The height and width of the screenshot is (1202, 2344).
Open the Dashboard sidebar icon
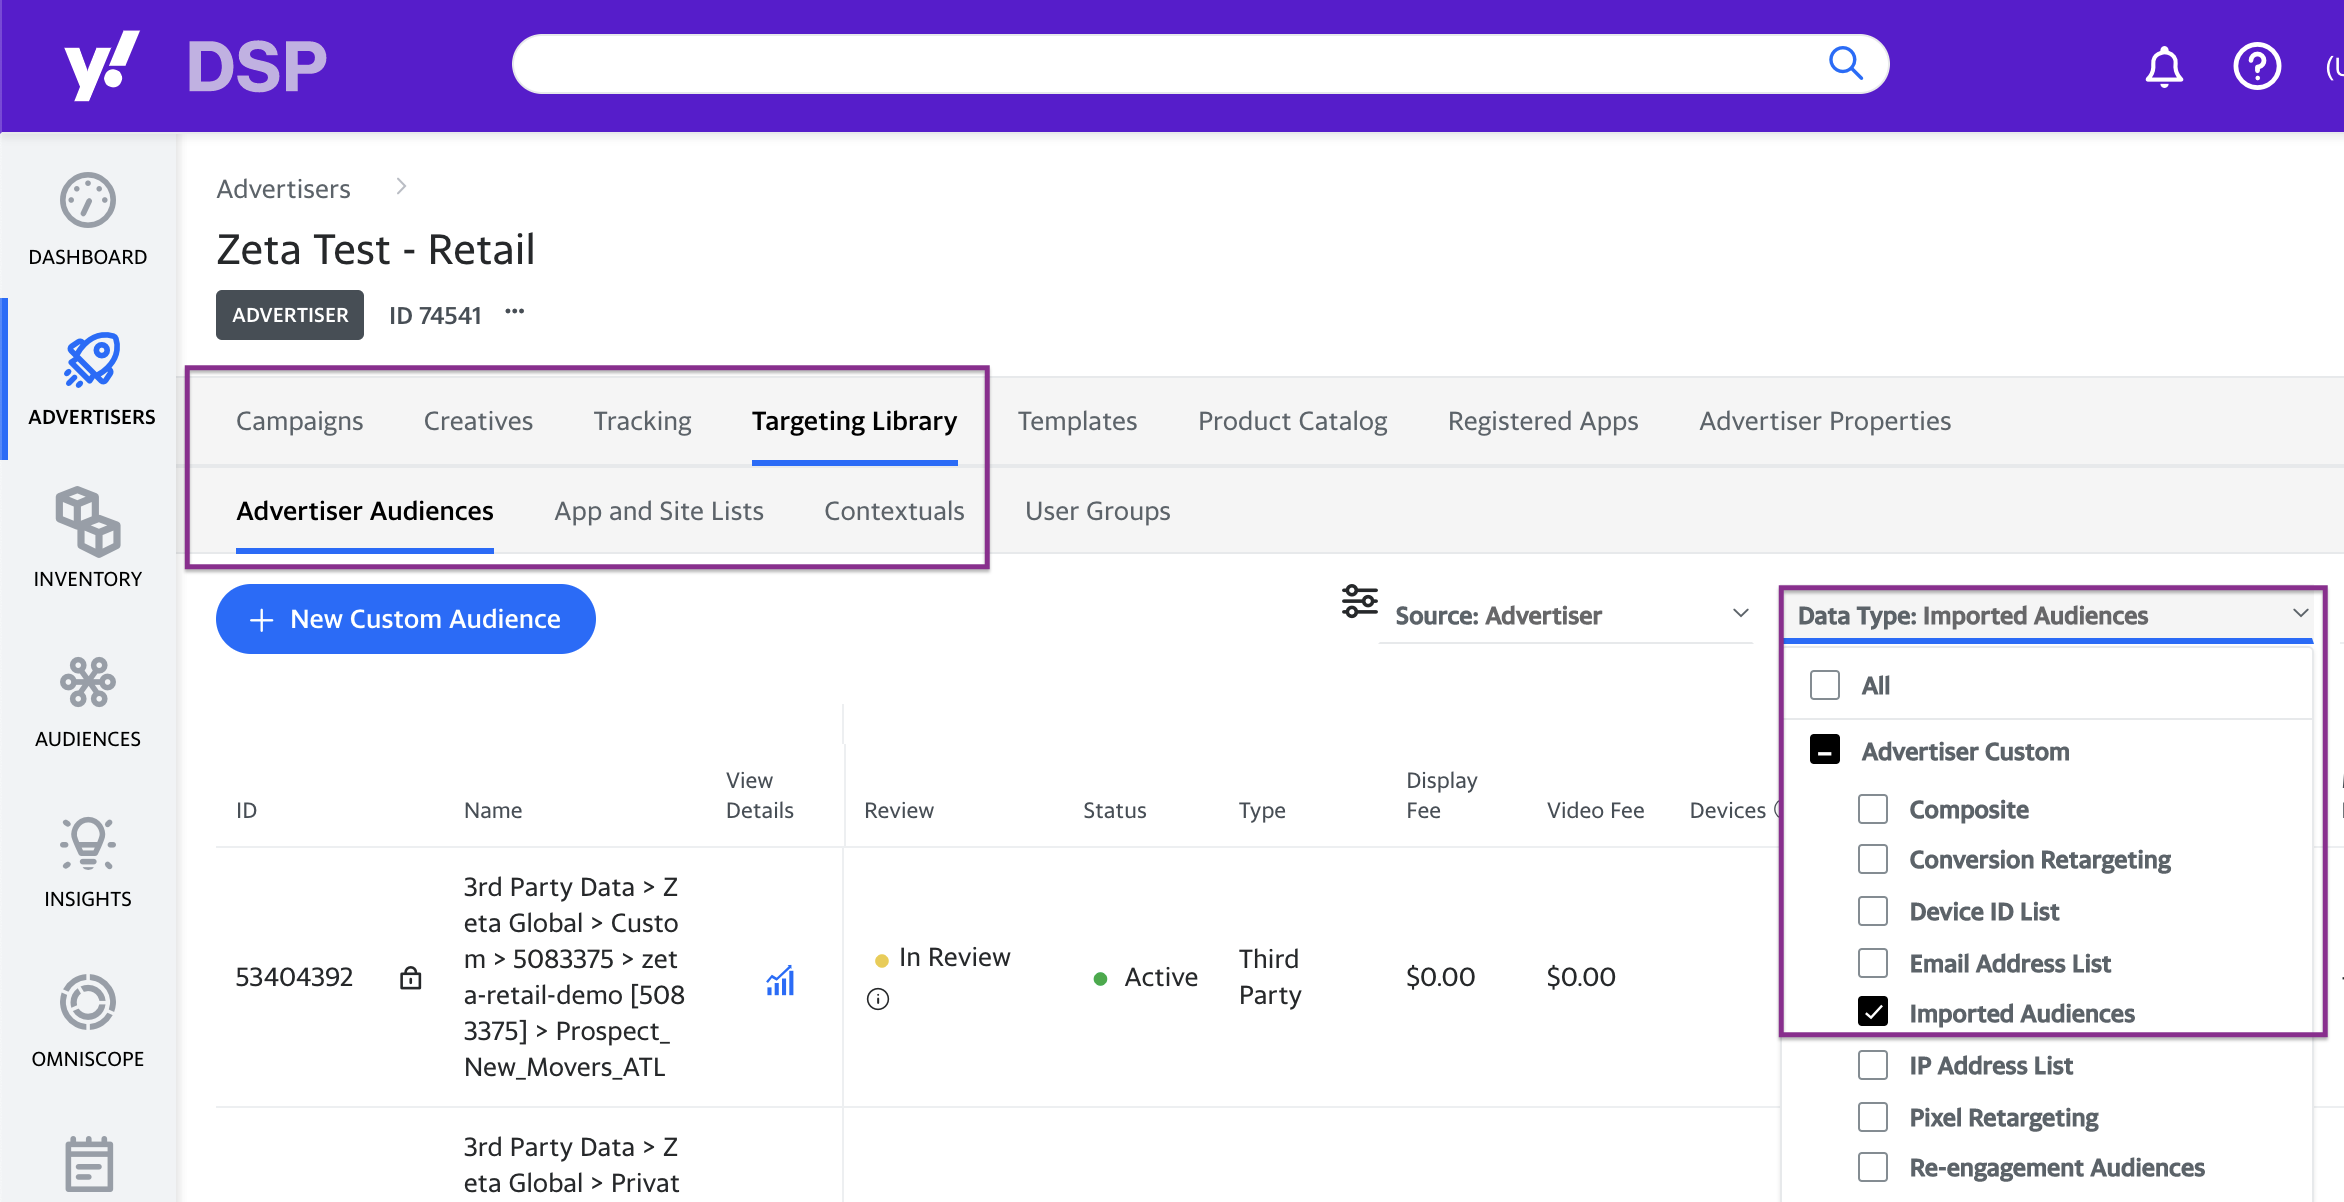[x=88, y=201]
